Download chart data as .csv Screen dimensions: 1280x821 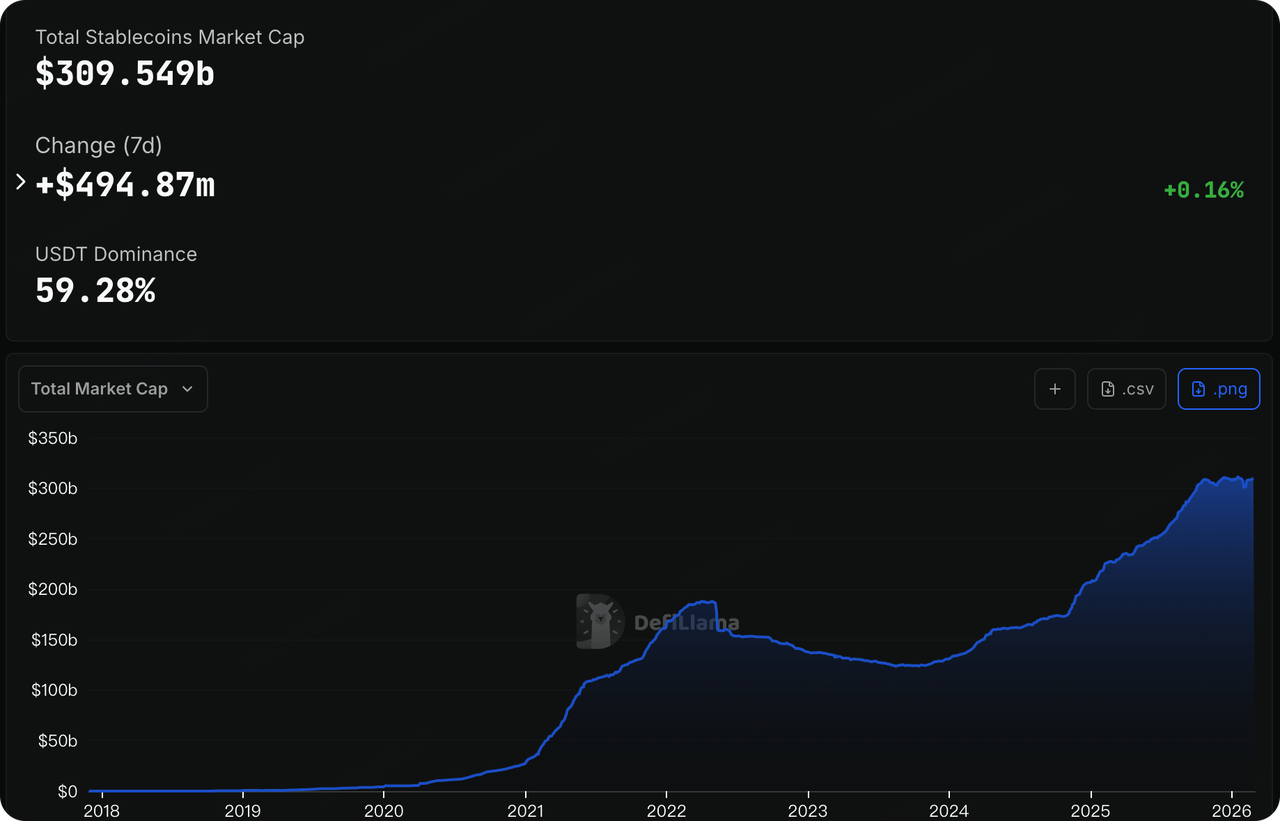pyautogui.click(x=1127, y=389)
